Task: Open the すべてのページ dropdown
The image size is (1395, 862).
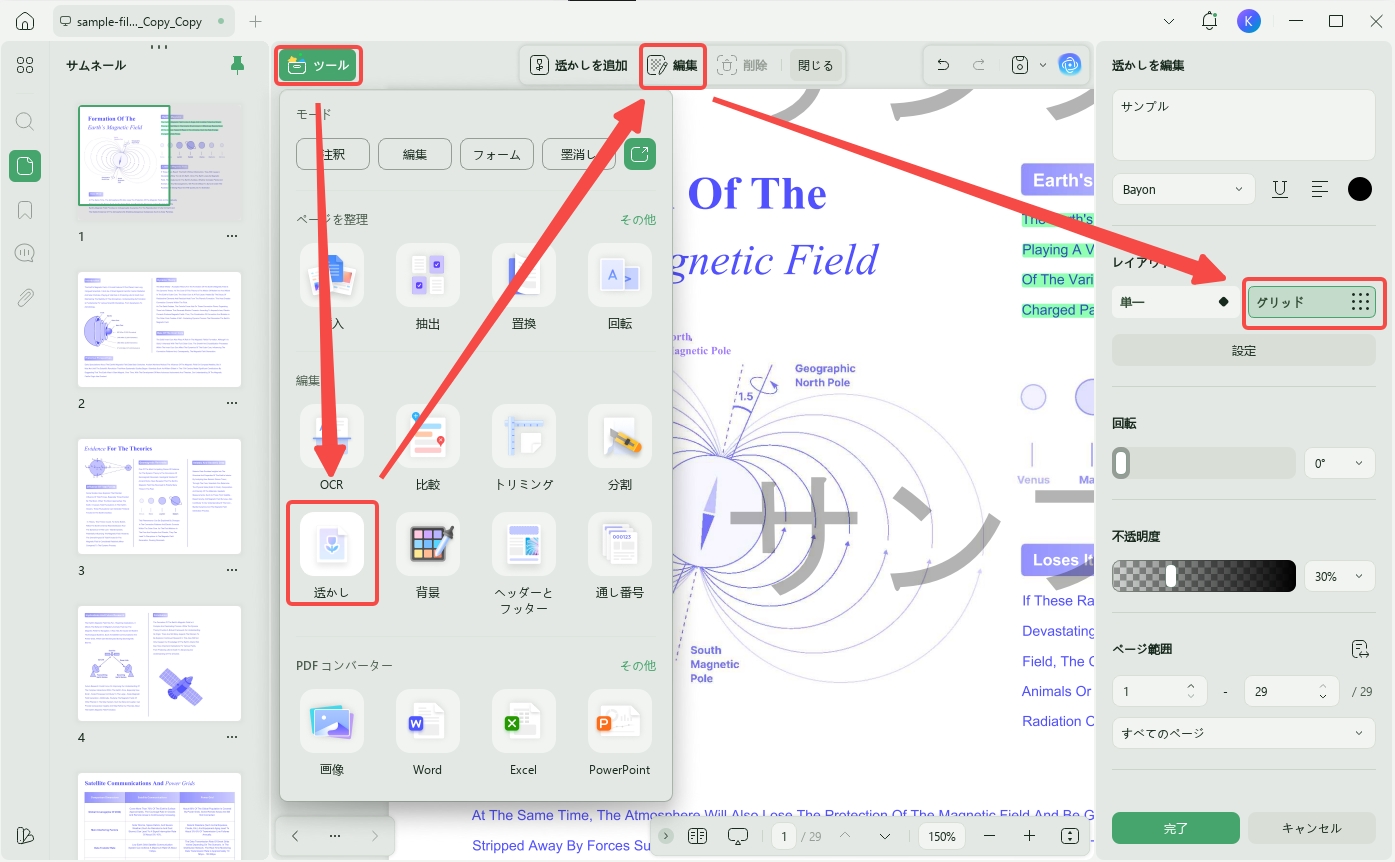Action: 1244,733
